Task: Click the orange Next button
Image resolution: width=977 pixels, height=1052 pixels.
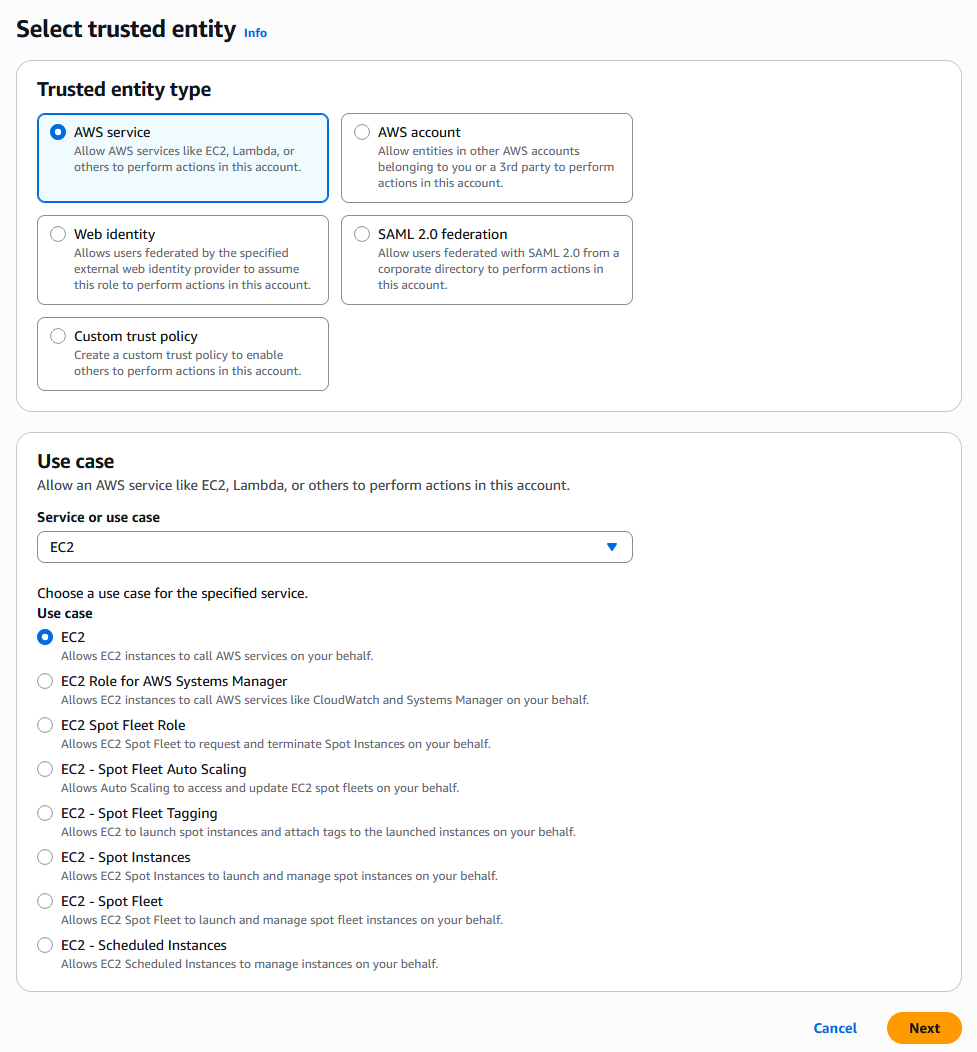Action: pyautogui.click(x=924, y=1028)
